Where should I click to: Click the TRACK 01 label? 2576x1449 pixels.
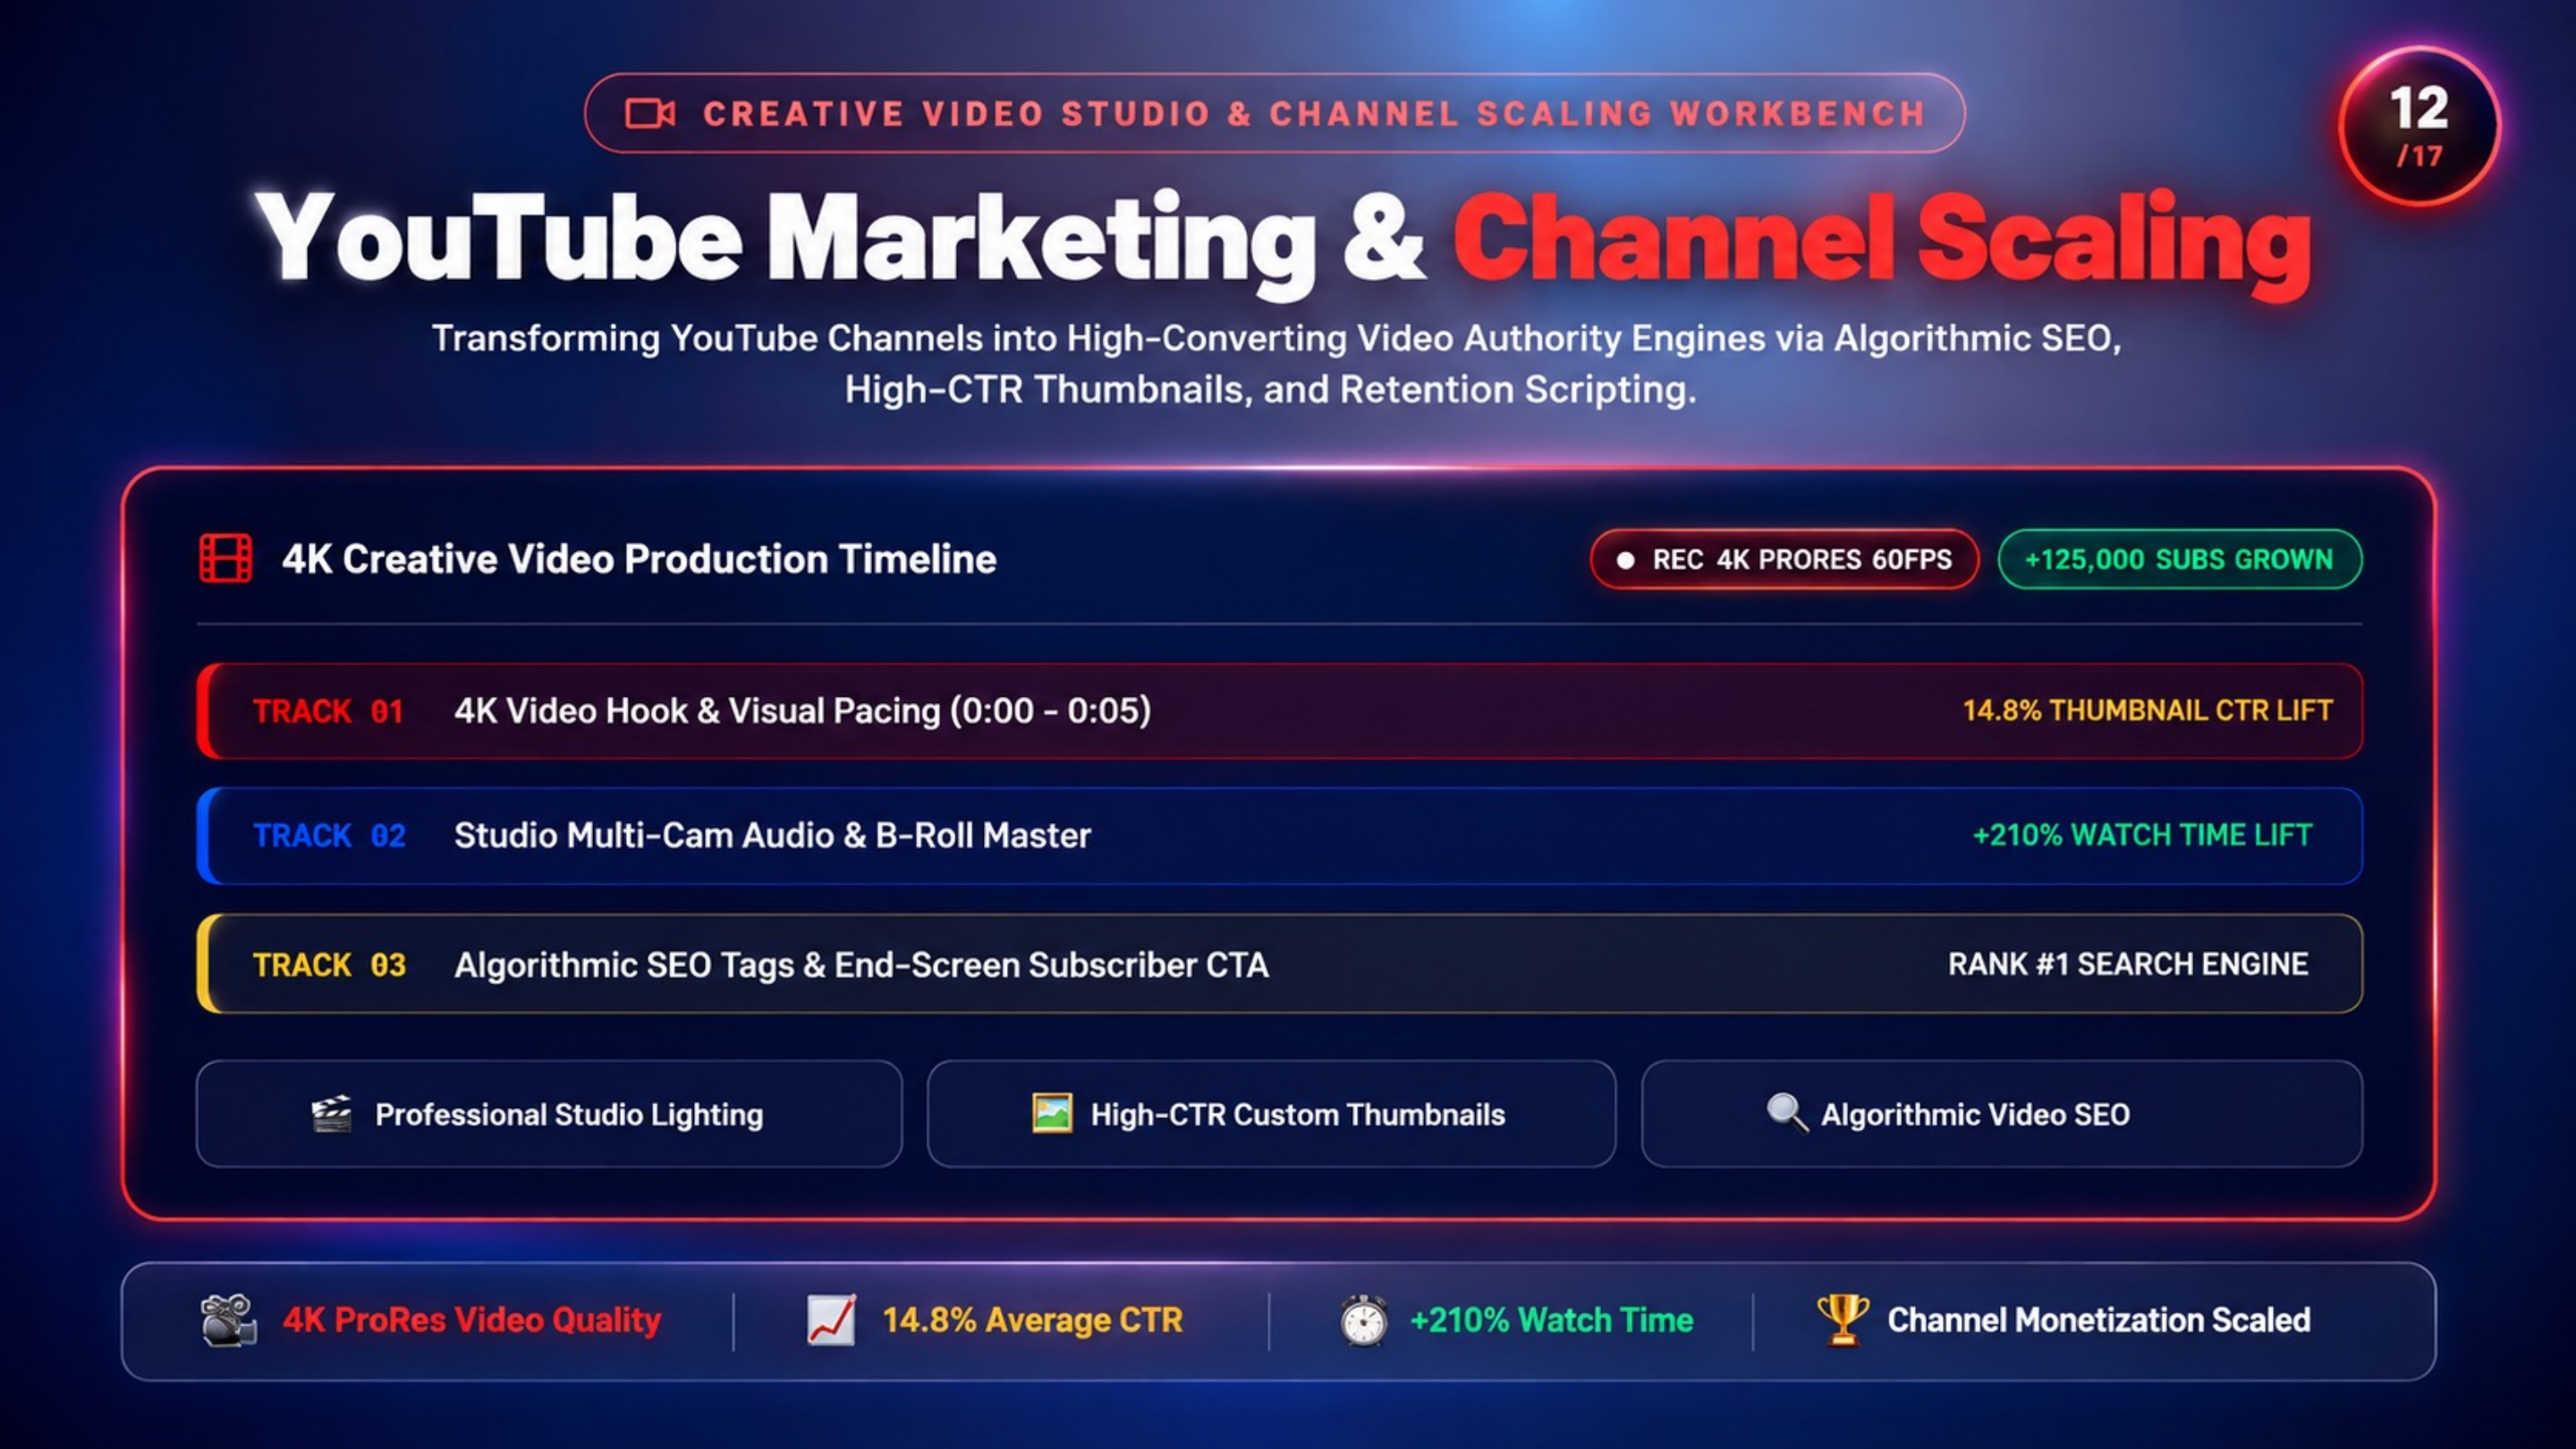(328, 711)
